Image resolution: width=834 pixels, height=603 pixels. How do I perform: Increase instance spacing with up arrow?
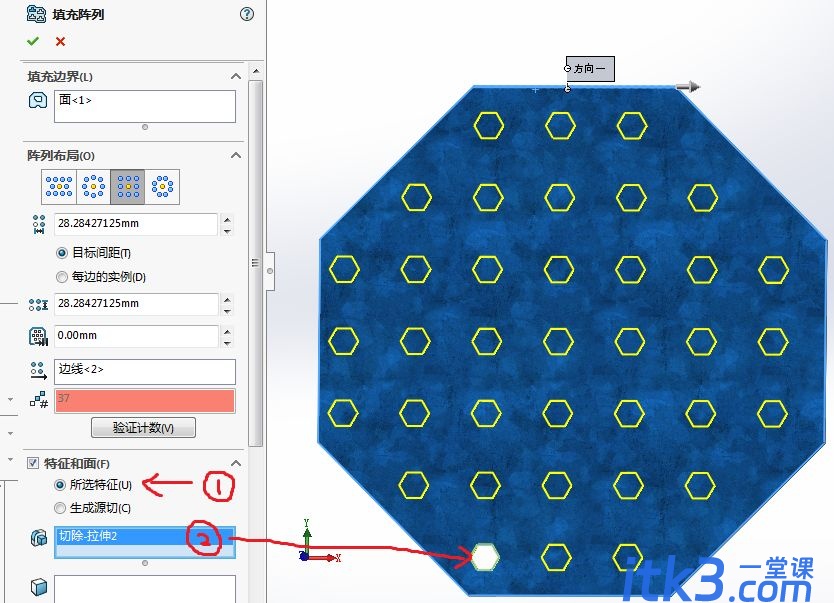tap(227, 299)
